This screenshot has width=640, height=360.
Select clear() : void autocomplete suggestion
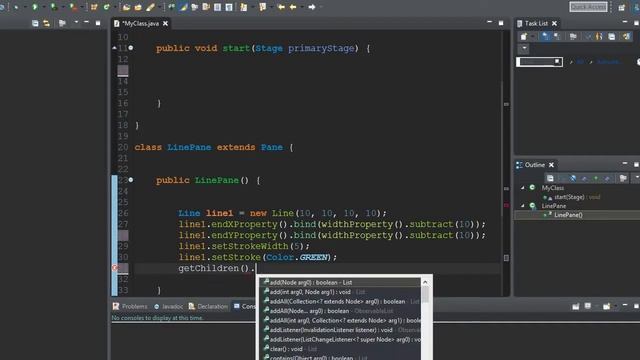point(340,349)
